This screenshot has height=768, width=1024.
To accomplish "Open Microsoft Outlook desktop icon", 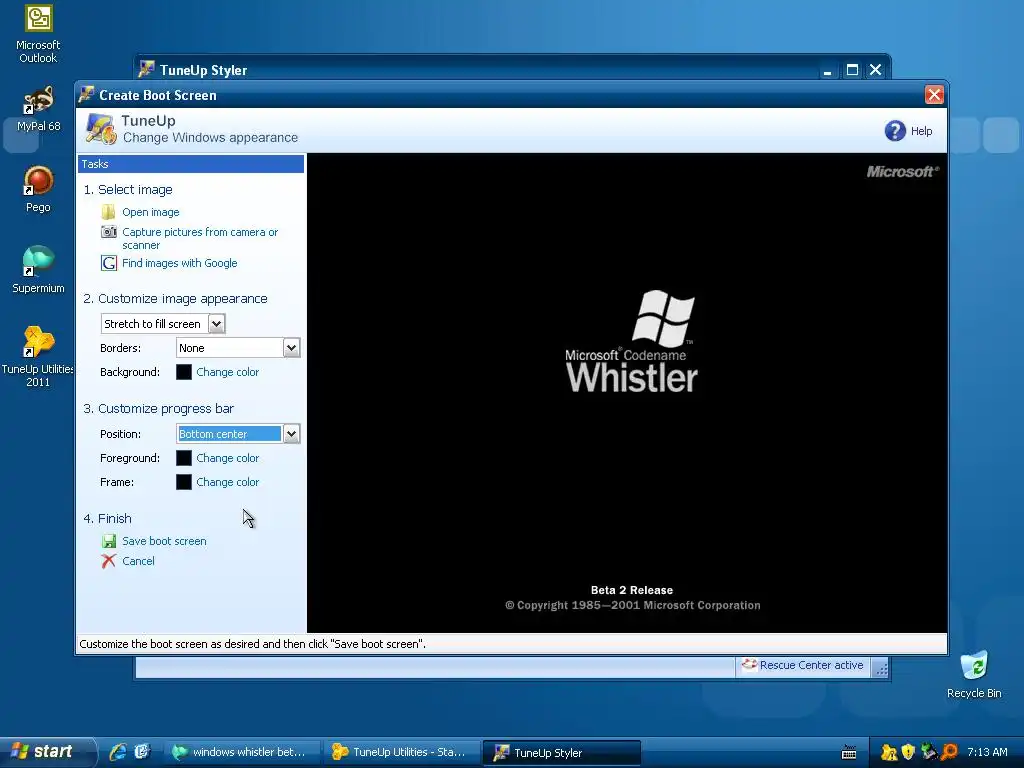I will pyautogui.click(x=38, y=34).
